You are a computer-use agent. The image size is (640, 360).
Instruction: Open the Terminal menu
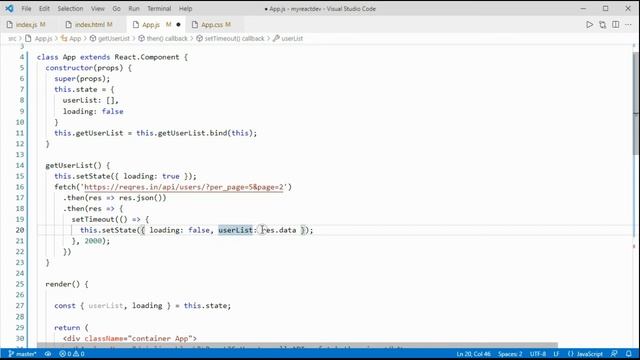[159, 9]
